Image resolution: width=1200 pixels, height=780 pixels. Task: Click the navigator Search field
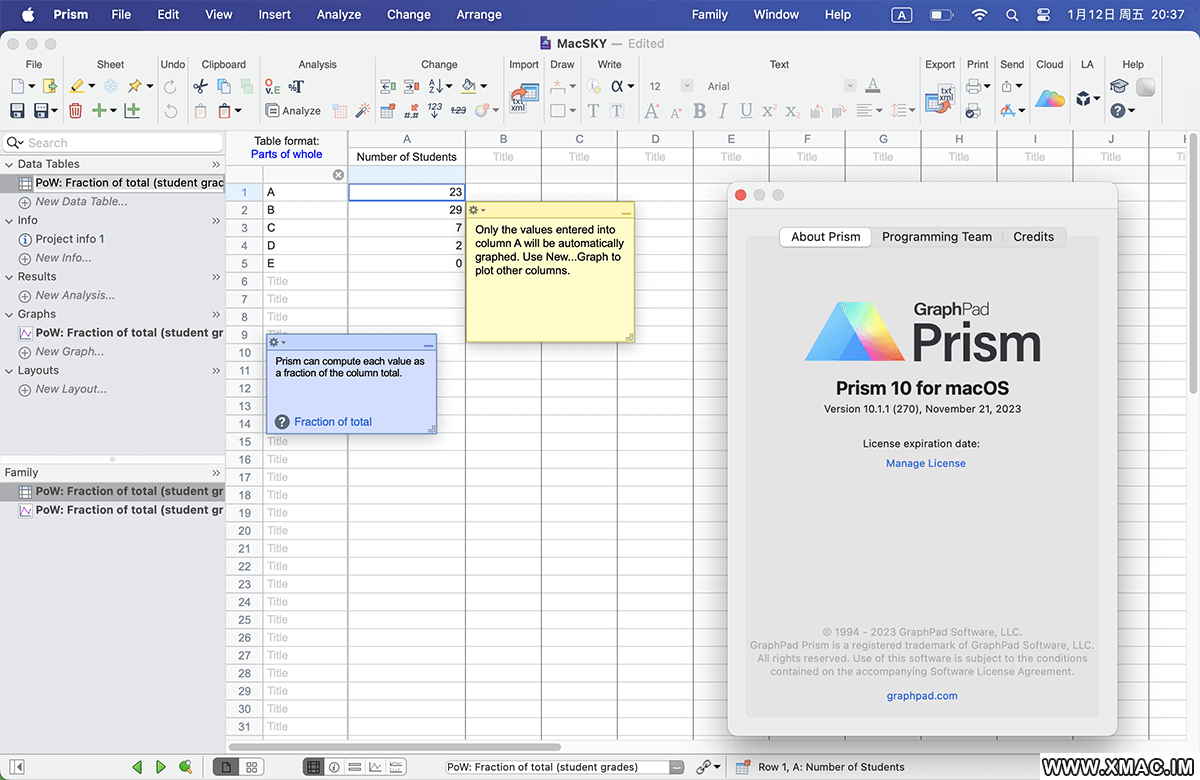point(112,143)
